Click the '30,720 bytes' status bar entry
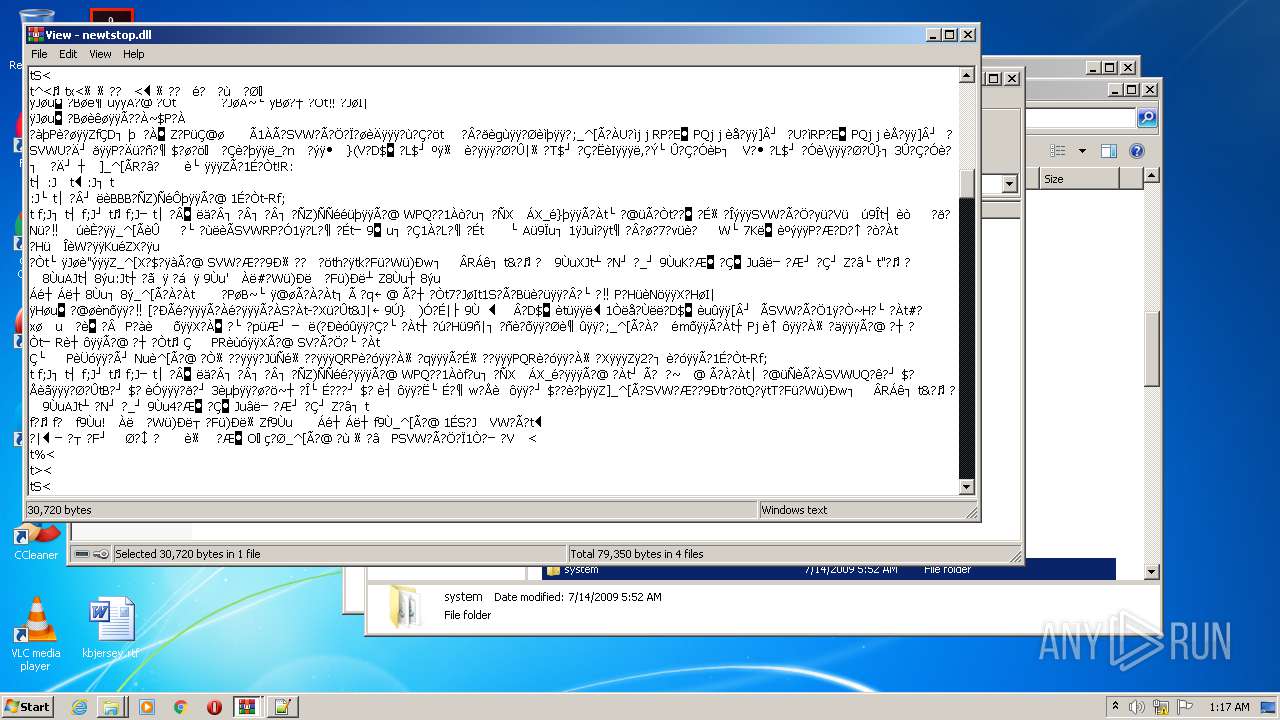 391,510
